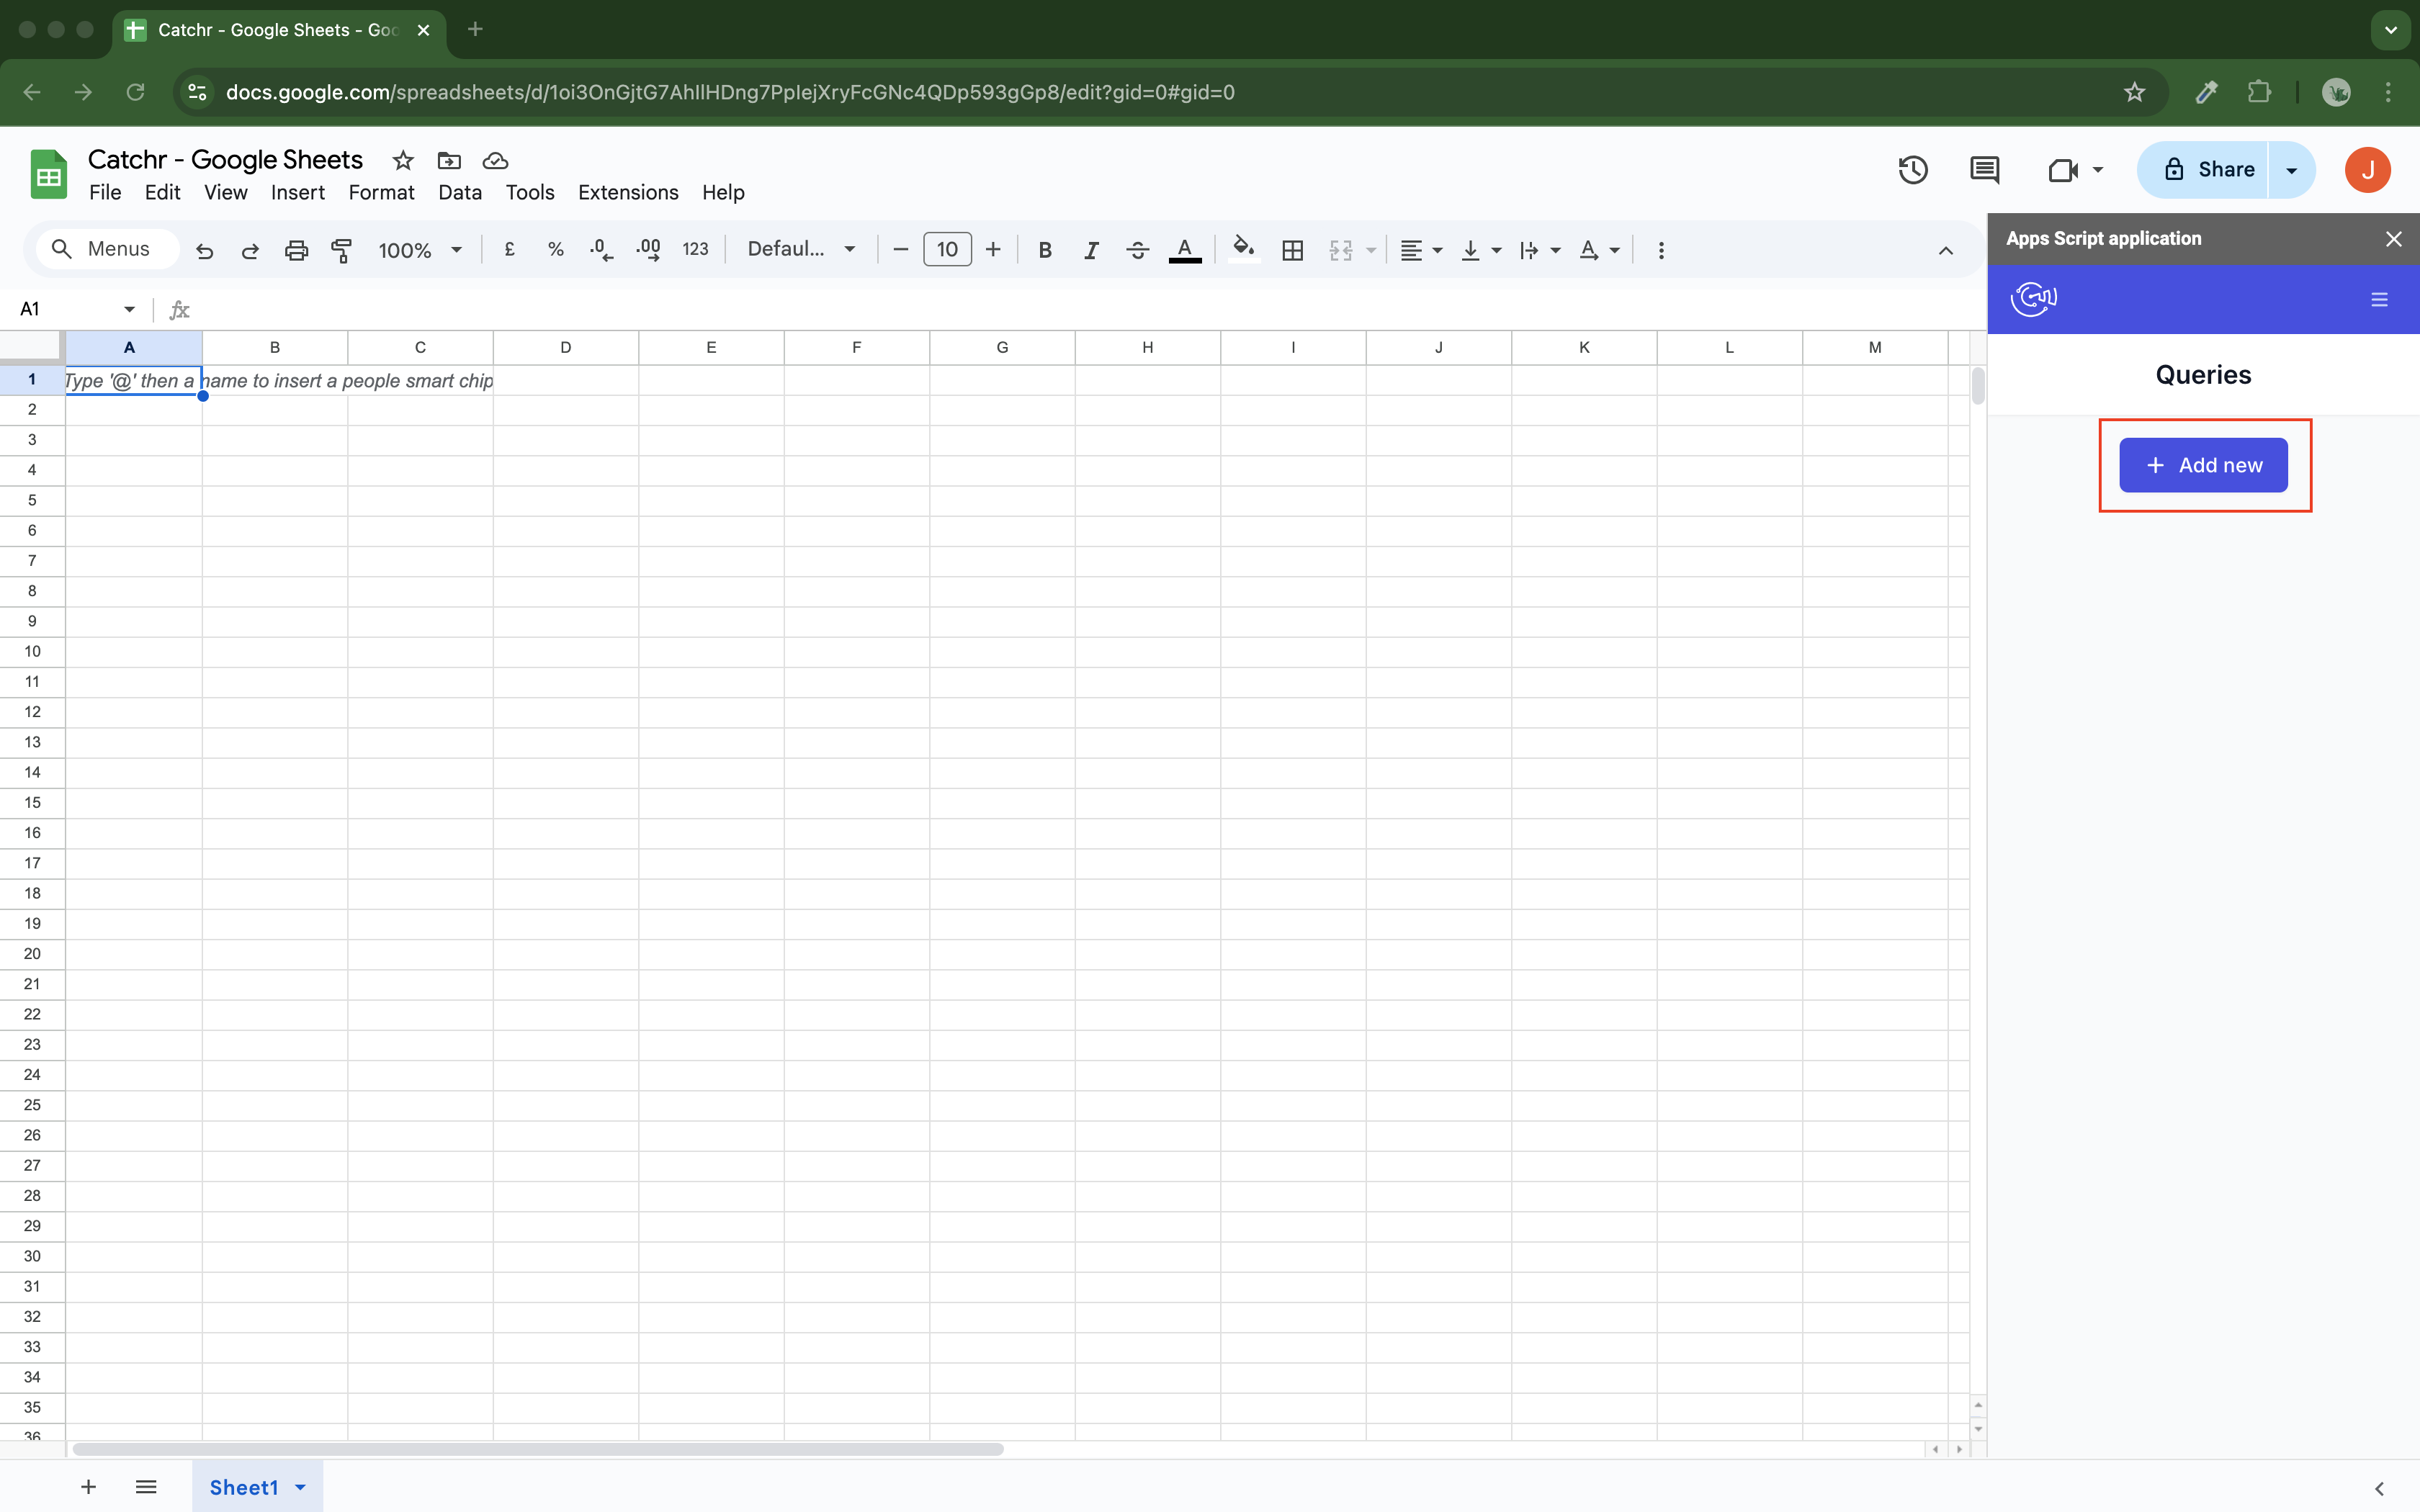
Task: Select column D header
Action: tap(566, 347)
